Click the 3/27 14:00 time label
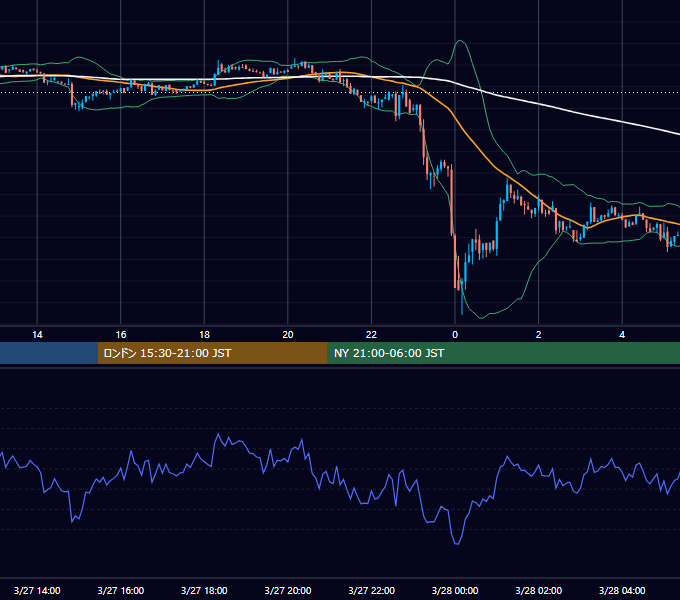 click(x=37, y=590)
